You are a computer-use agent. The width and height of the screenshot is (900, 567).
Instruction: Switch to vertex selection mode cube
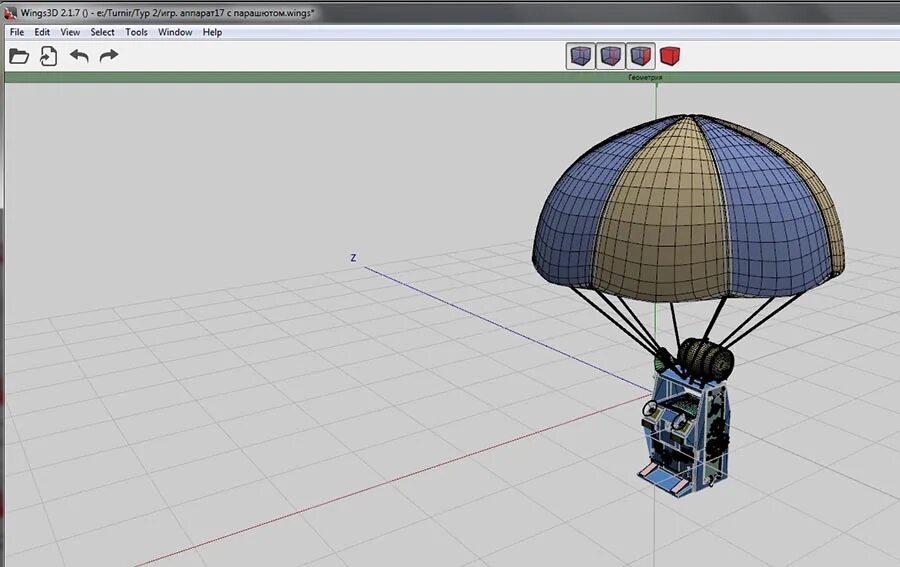coord(580,56)
